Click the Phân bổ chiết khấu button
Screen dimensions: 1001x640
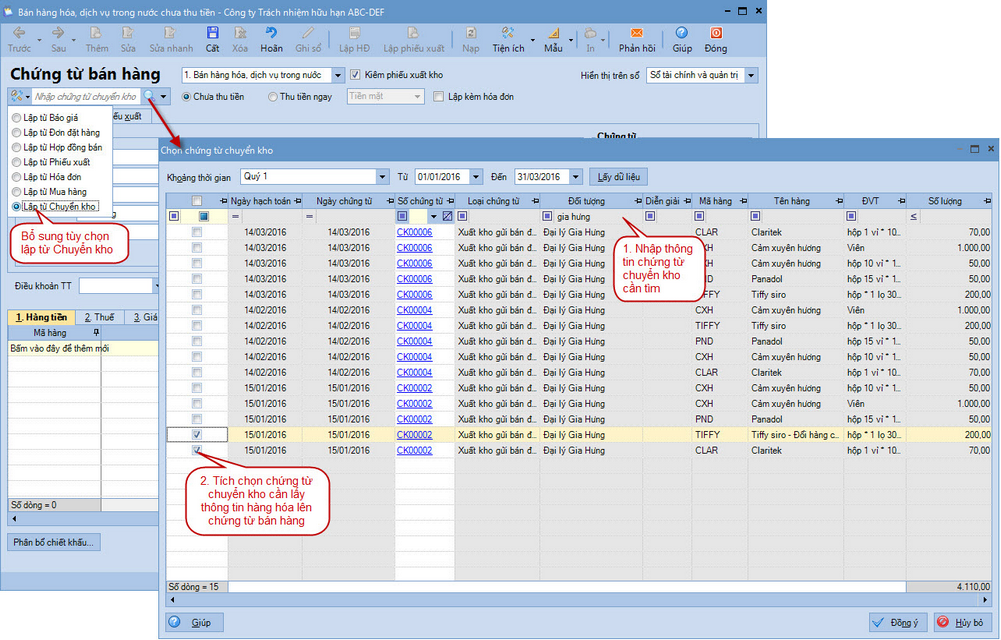coord(54,542)
